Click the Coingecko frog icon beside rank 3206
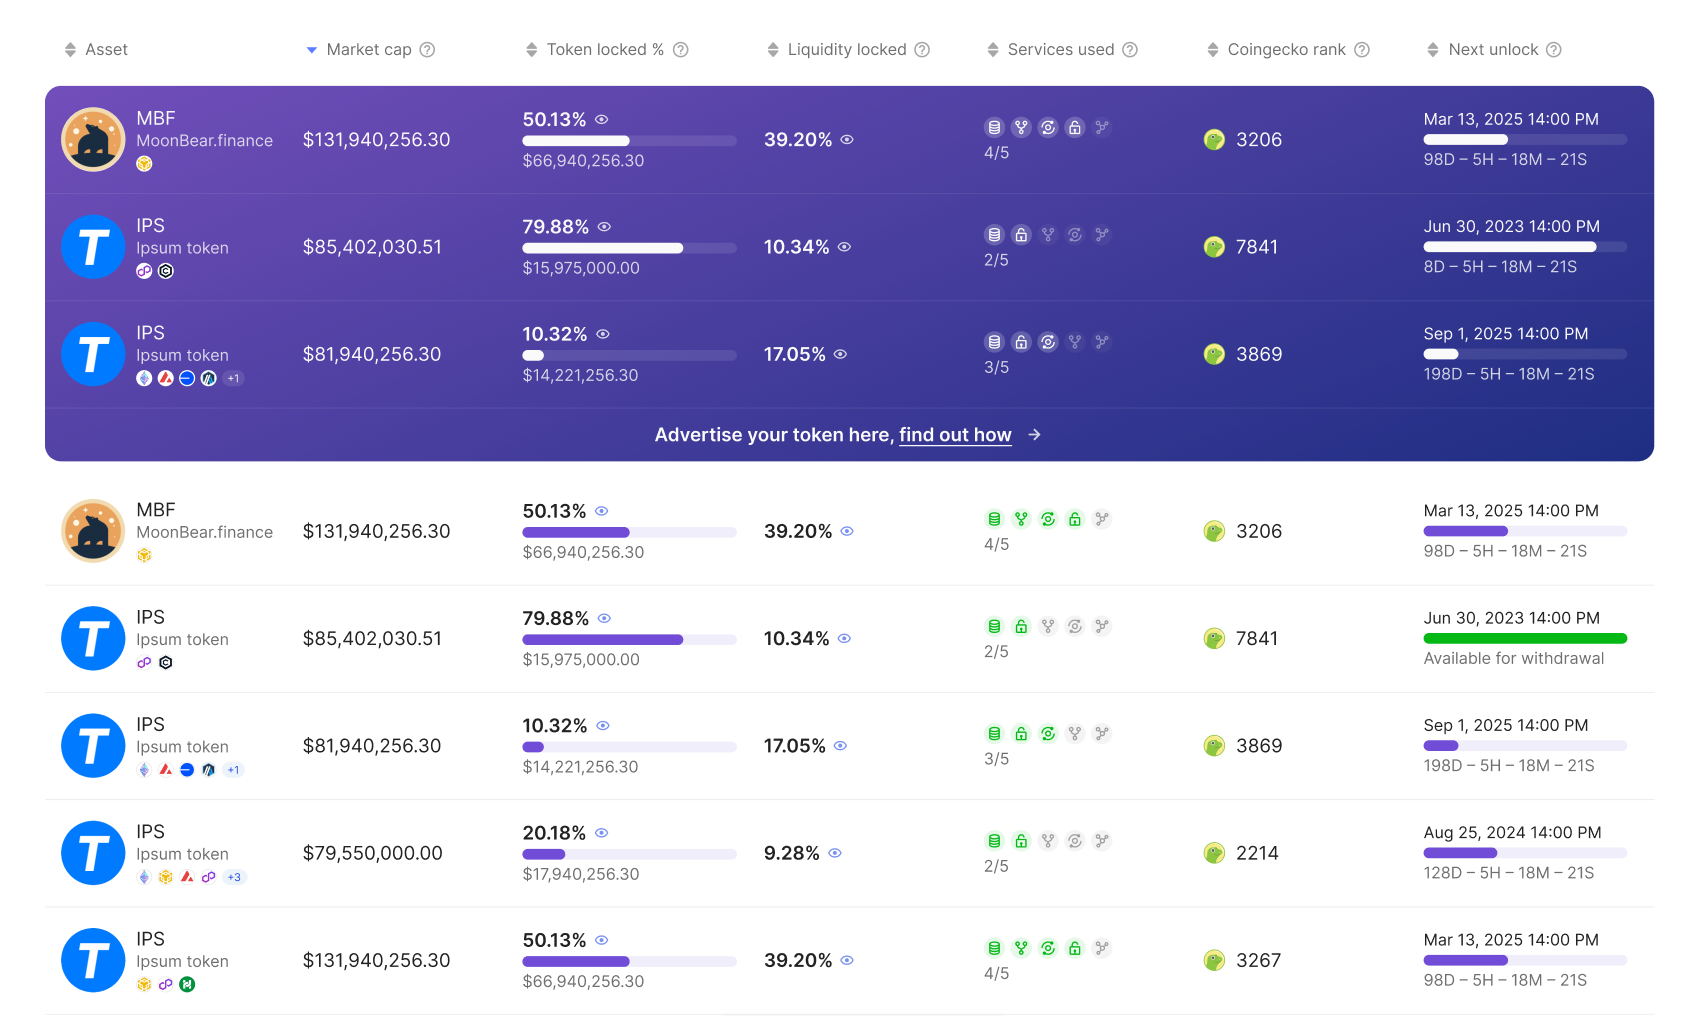The height and width of the screenshot is (1016, 1705). tap(1214, 531)
